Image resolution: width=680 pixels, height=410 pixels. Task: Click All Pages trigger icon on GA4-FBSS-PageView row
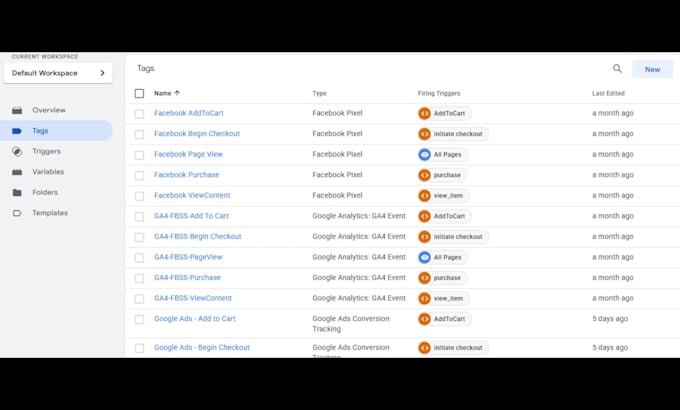[x=424, y=257]
